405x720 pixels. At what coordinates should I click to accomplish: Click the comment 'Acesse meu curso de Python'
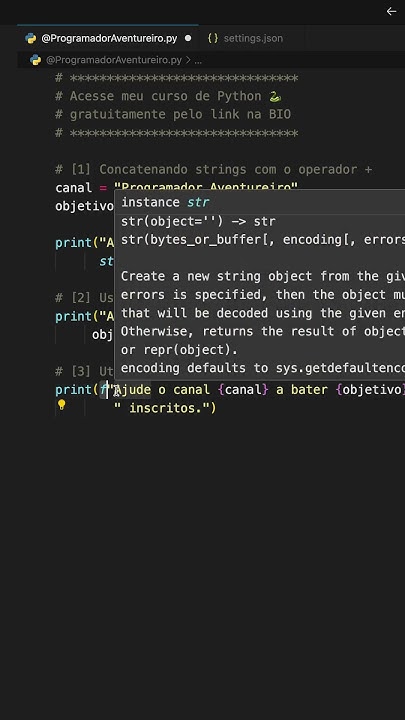[165, 96]
